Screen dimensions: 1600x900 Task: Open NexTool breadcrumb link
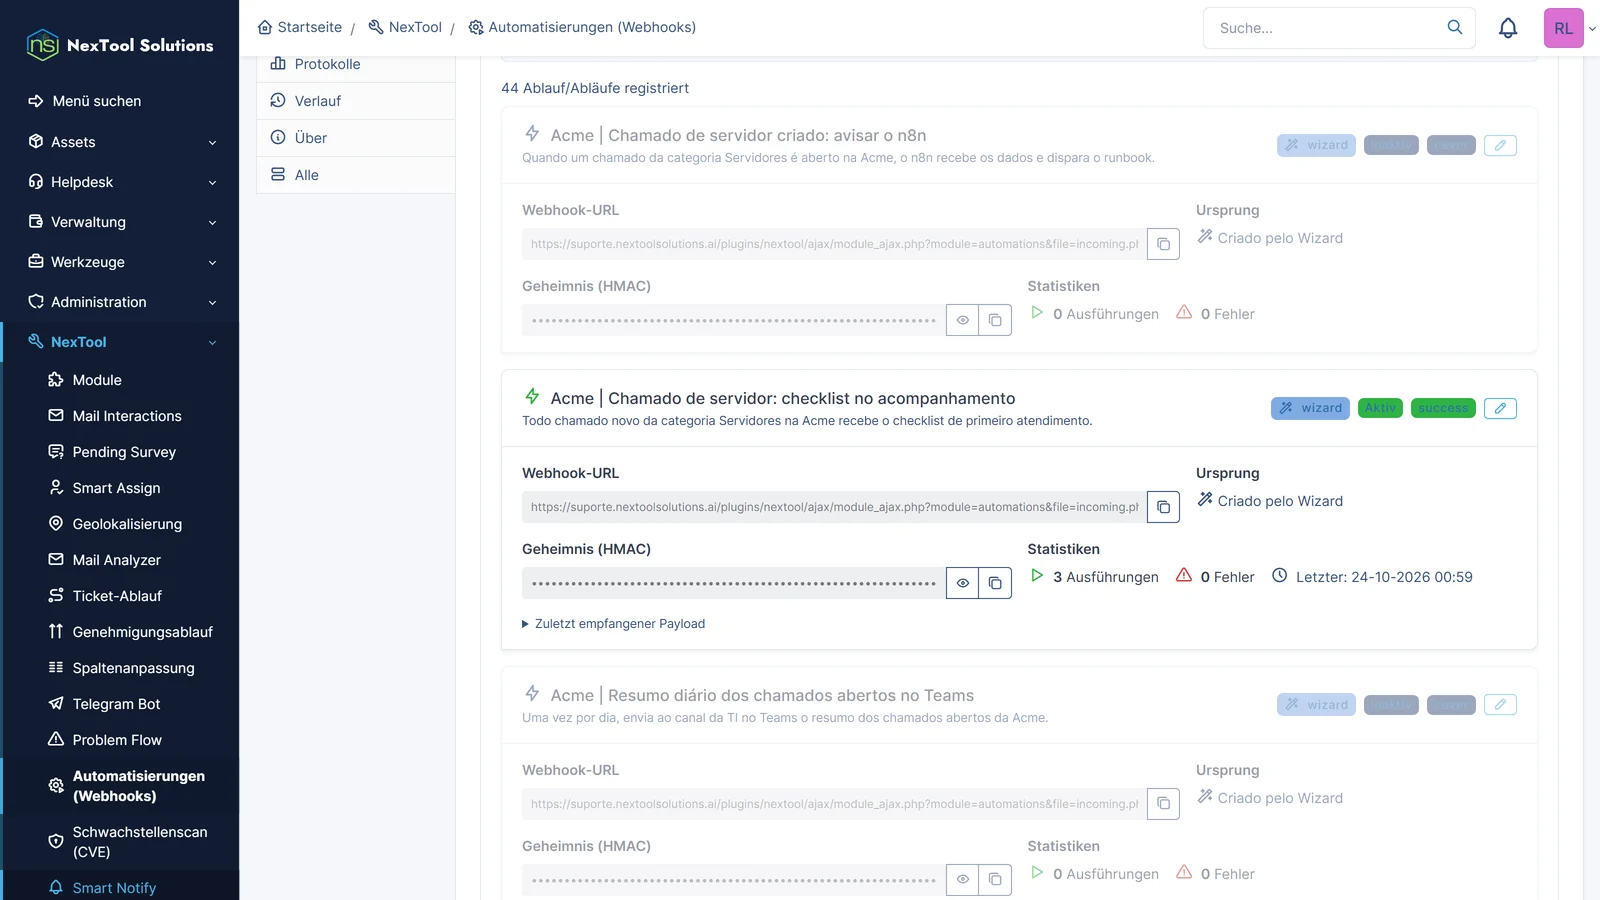[405, 27]
